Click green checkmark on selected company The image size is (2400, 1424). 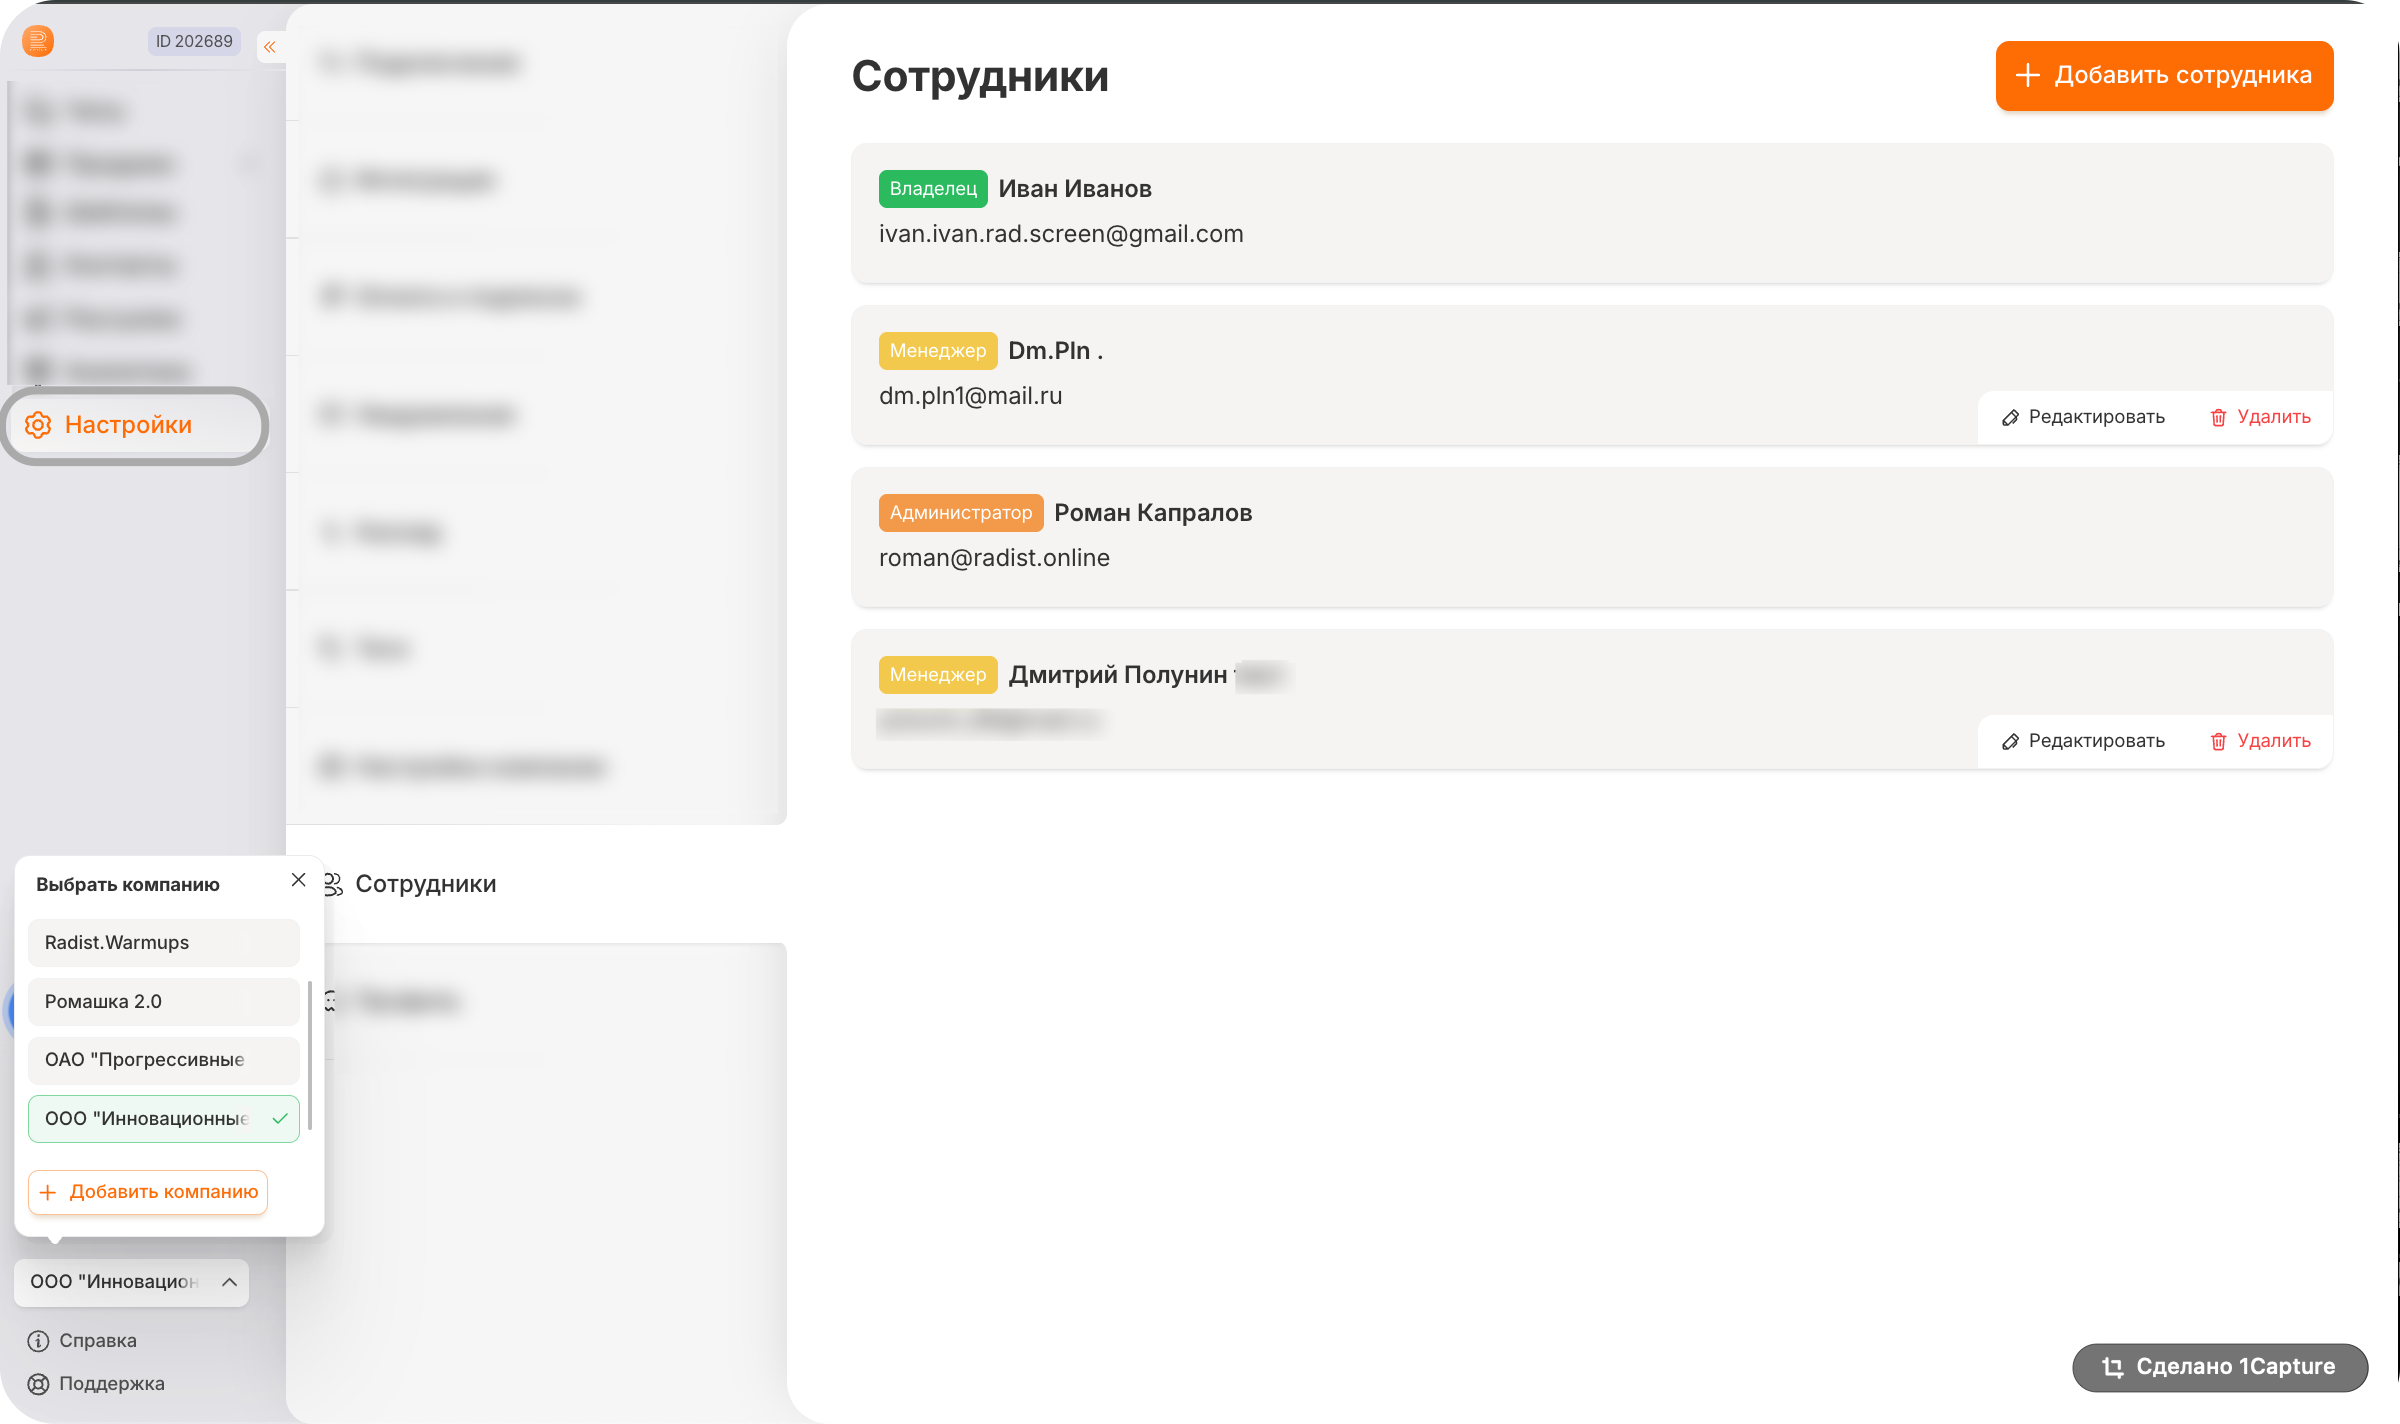(x=280, y=1119)
